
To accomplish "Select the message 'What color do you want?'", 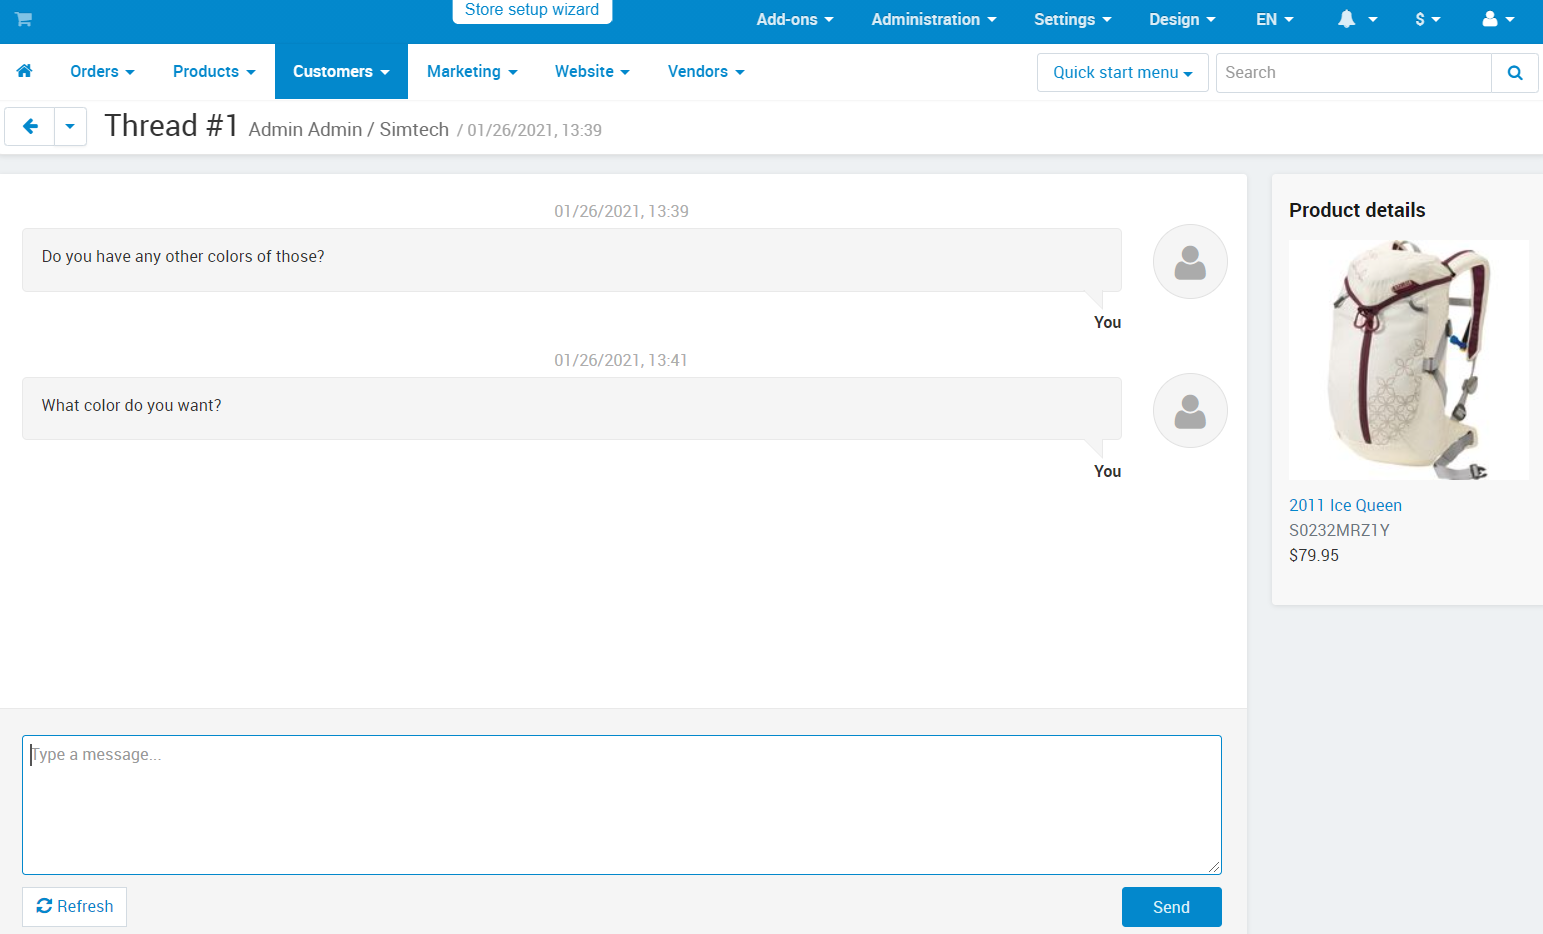I will [132, 406].
